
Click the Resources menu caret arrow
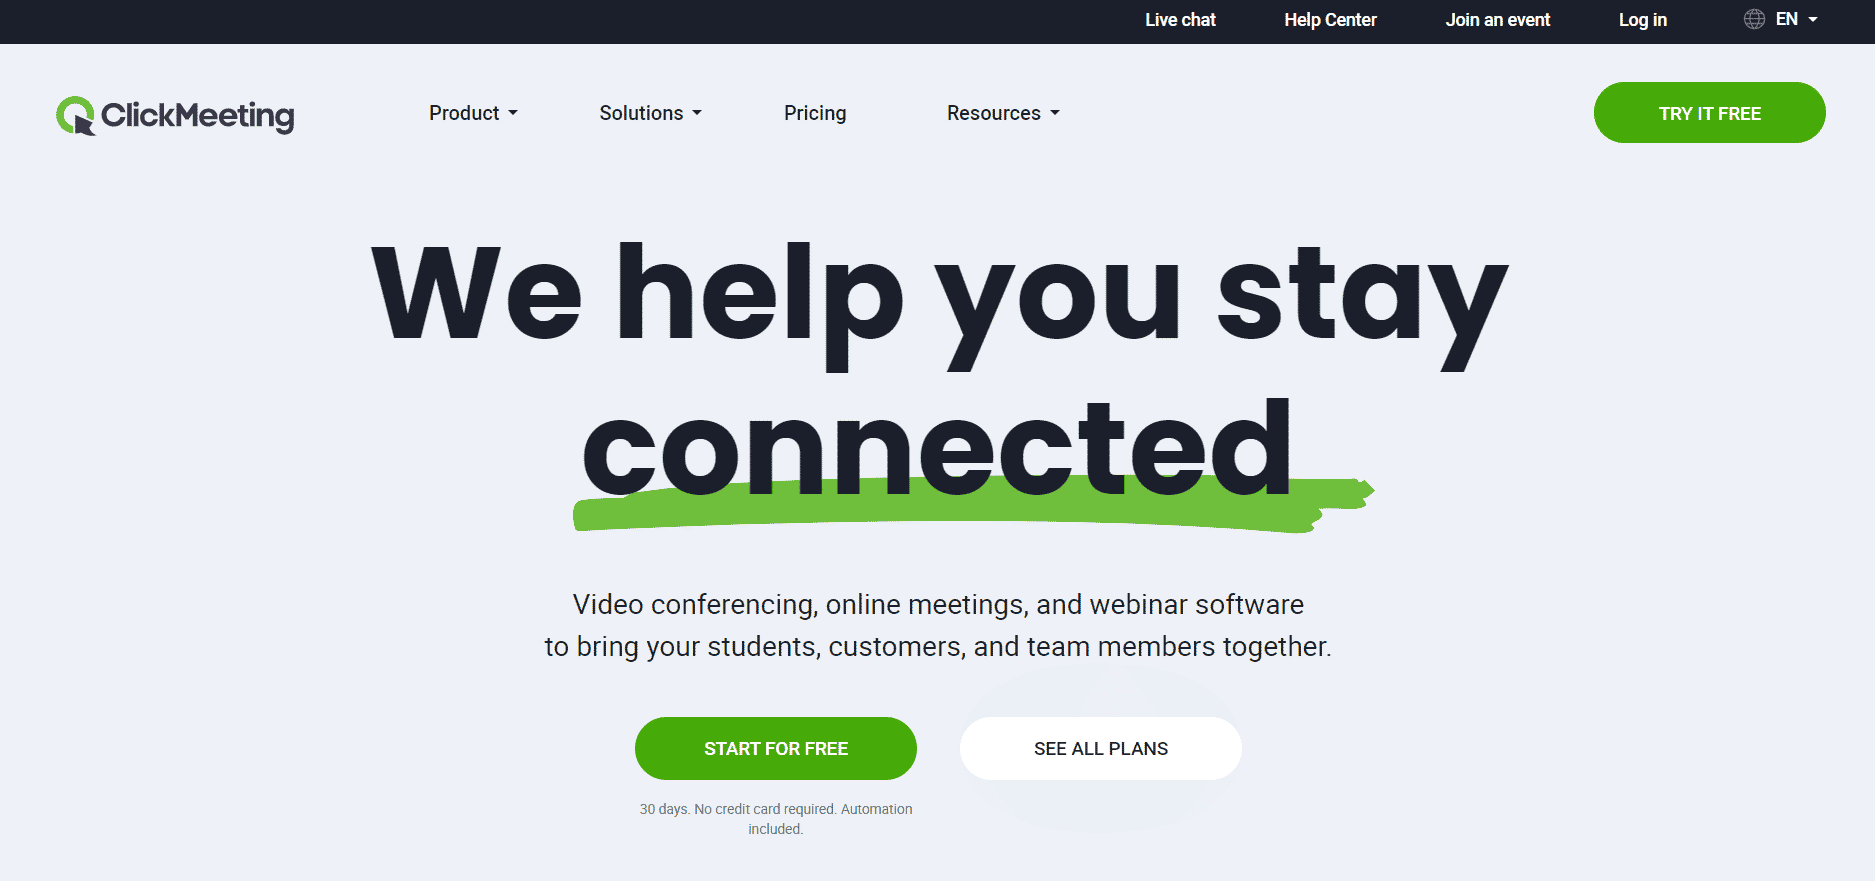click(x=1055, y=114)
